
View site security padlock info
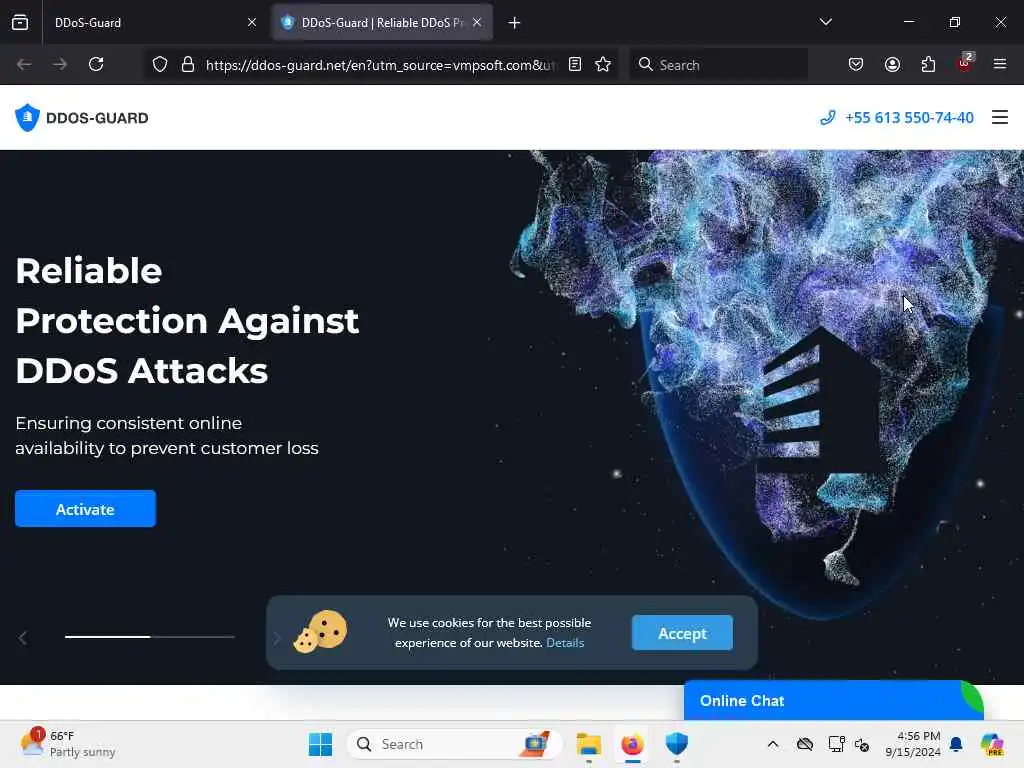point(188,65)
